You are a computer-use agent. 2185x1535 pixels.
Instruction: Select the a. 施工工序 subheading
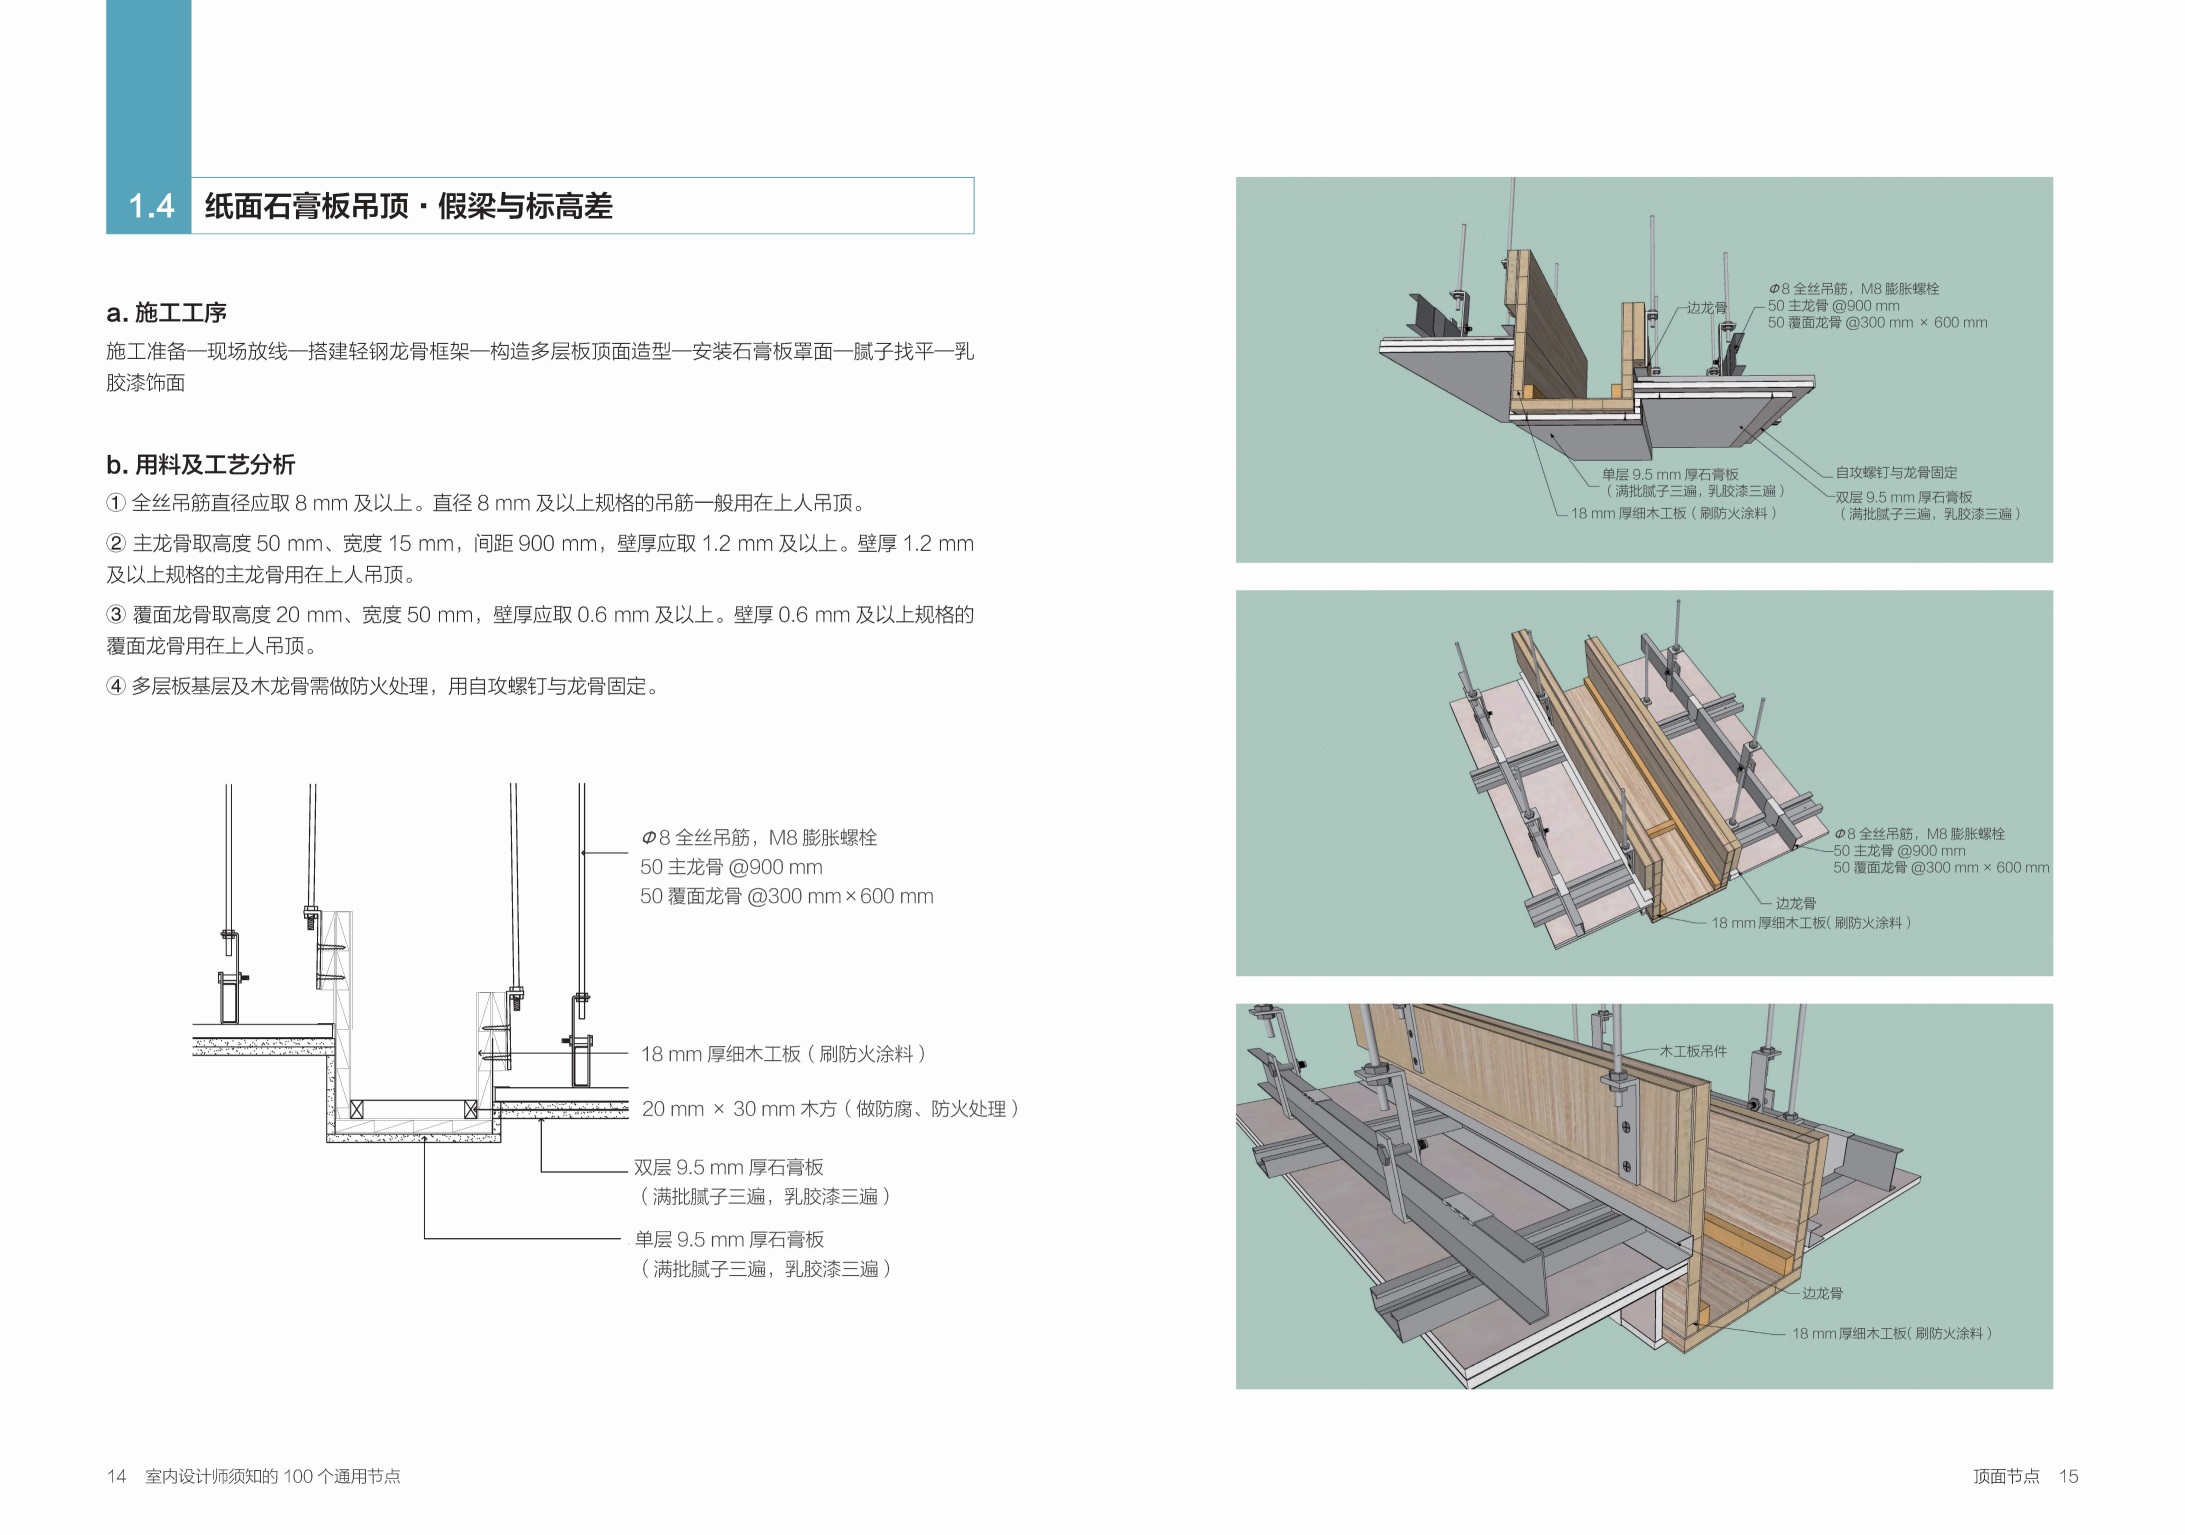coord(167,313)
